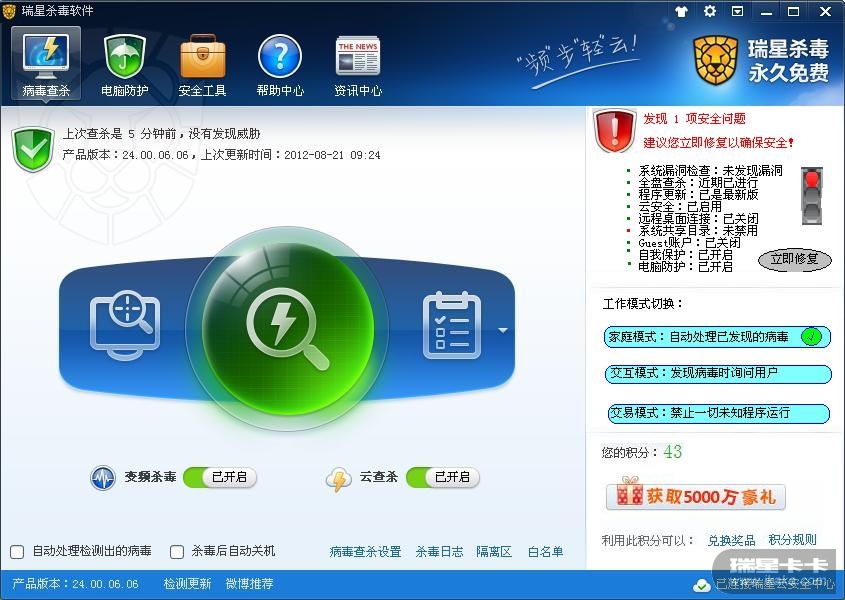The image size is (845, 600).
Task: Click 远程桌面连接：已关闭 status line
Action: [698, 219]
